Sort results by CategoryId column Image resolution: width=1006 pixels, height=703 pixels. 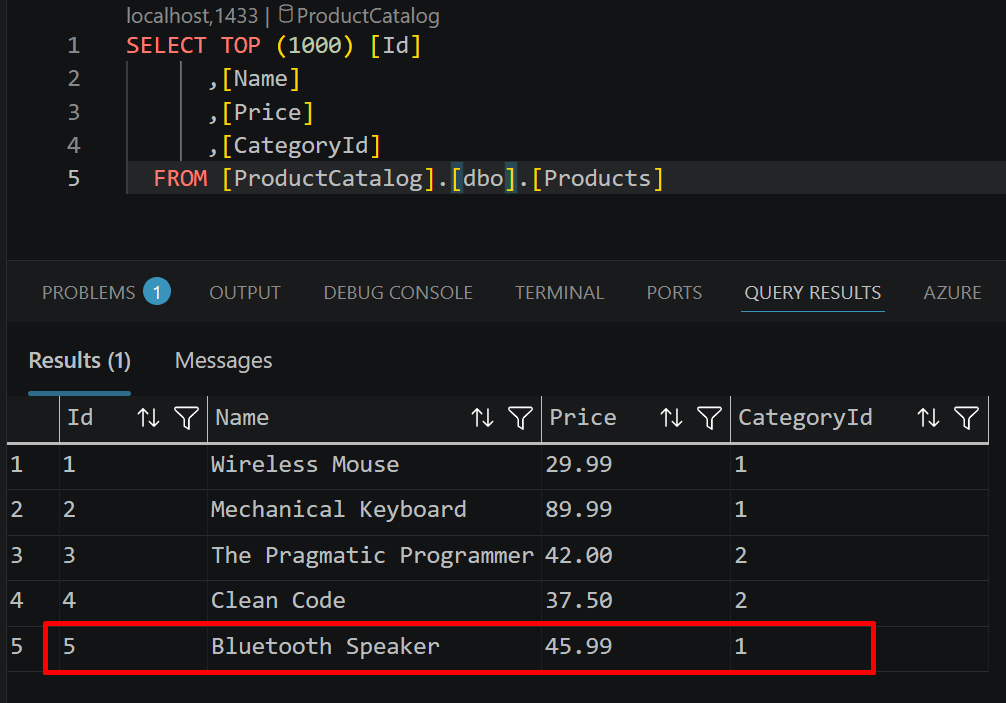(928, 418)
